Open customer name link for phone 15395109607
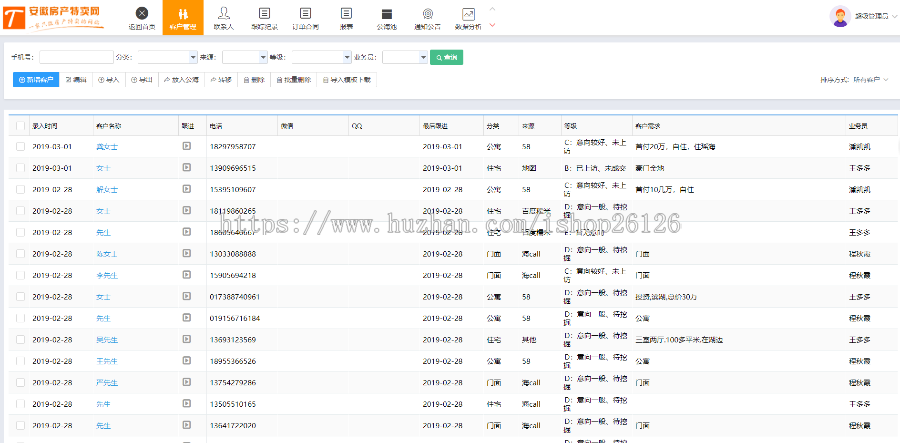The image size is (900, 443). pos(107,189)
